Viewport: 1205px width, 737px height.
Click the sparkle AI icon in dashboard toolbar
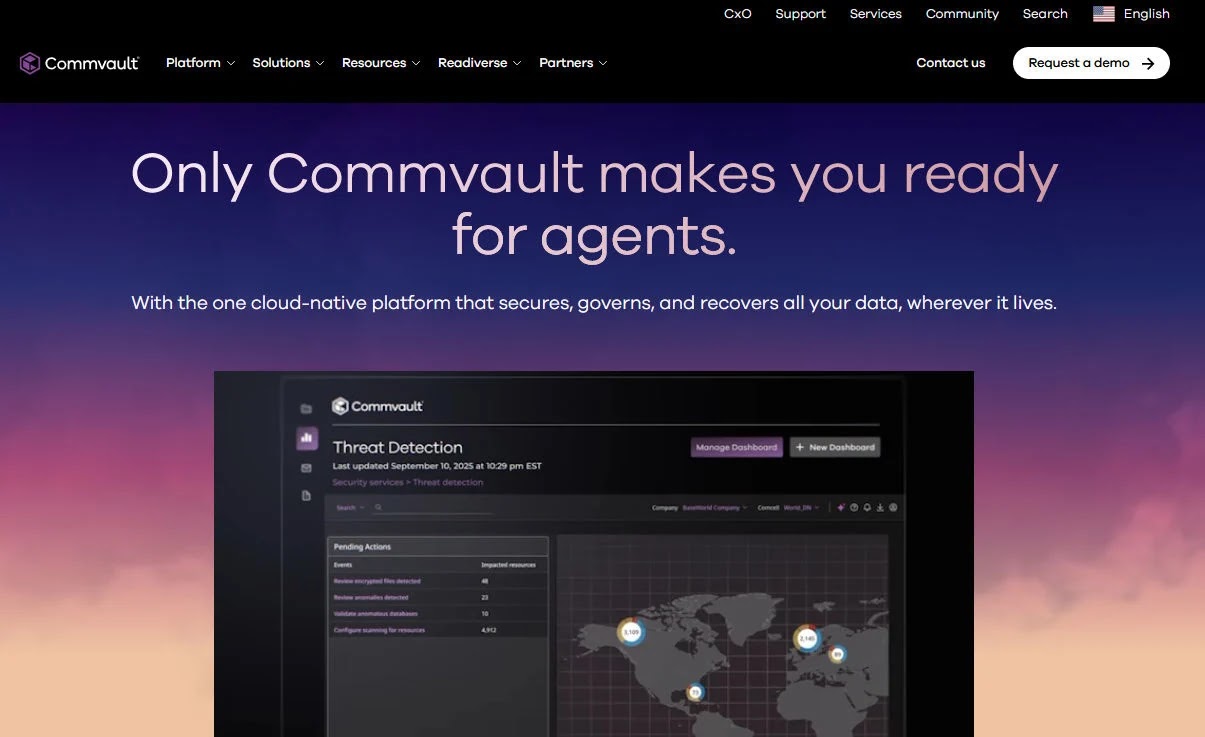click(x=841, y=507)
